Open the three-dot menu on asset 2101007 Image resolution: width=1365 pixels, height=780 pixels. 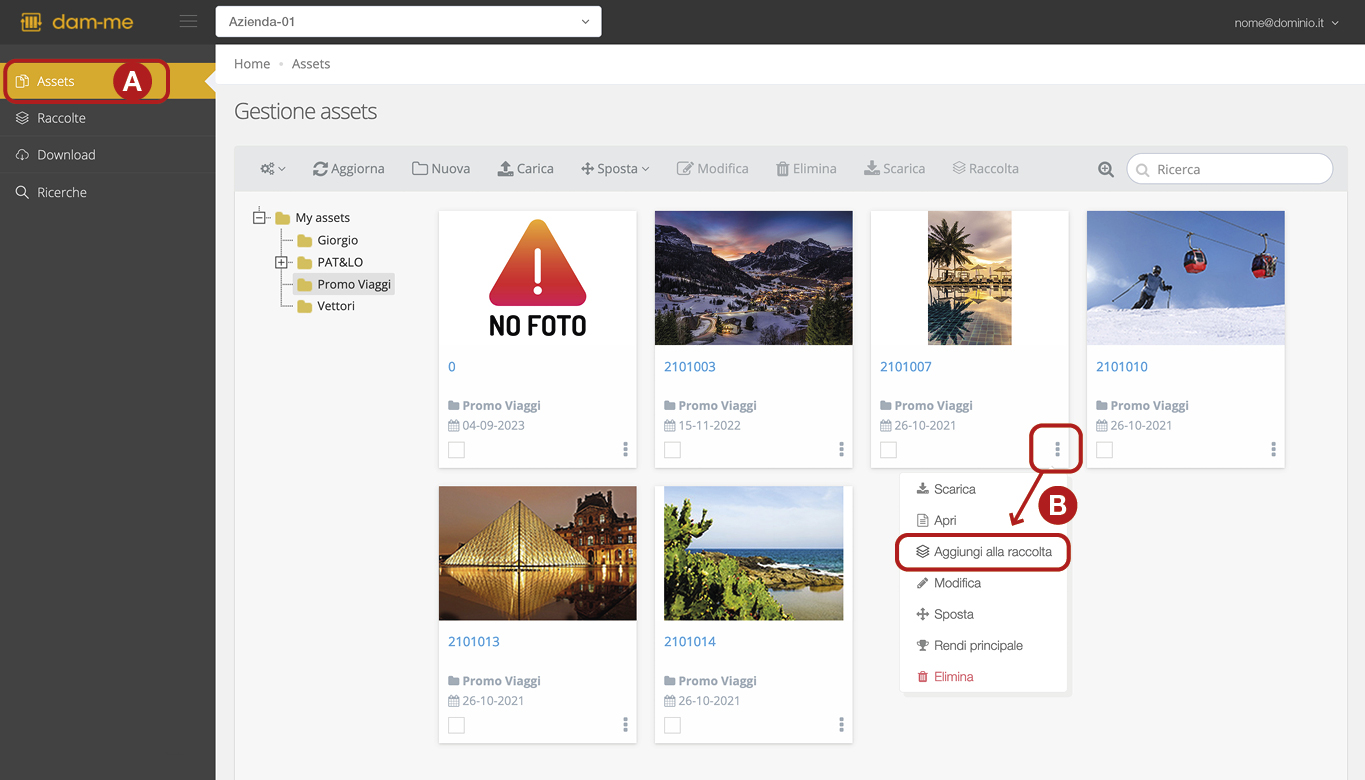click(x=1057, y=450)
